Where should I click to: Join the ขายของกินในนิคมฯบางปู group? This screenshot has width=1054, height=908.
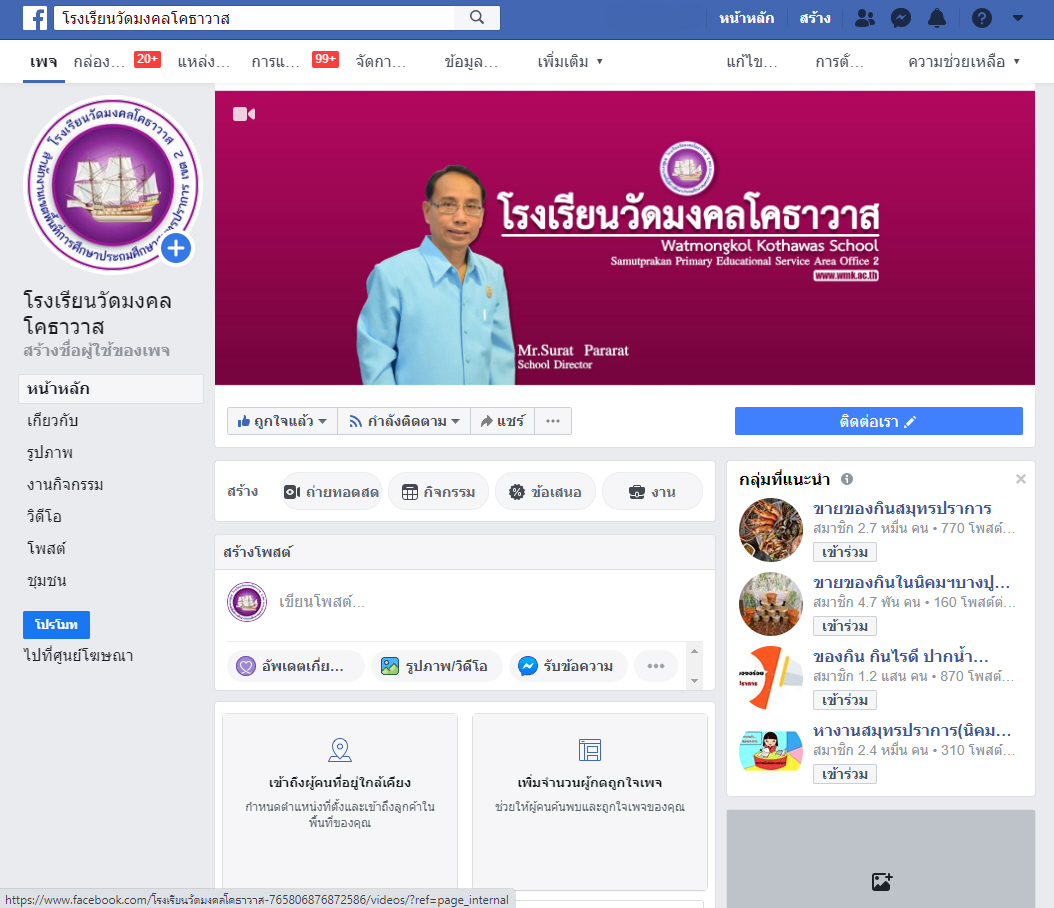click(845, 626)
